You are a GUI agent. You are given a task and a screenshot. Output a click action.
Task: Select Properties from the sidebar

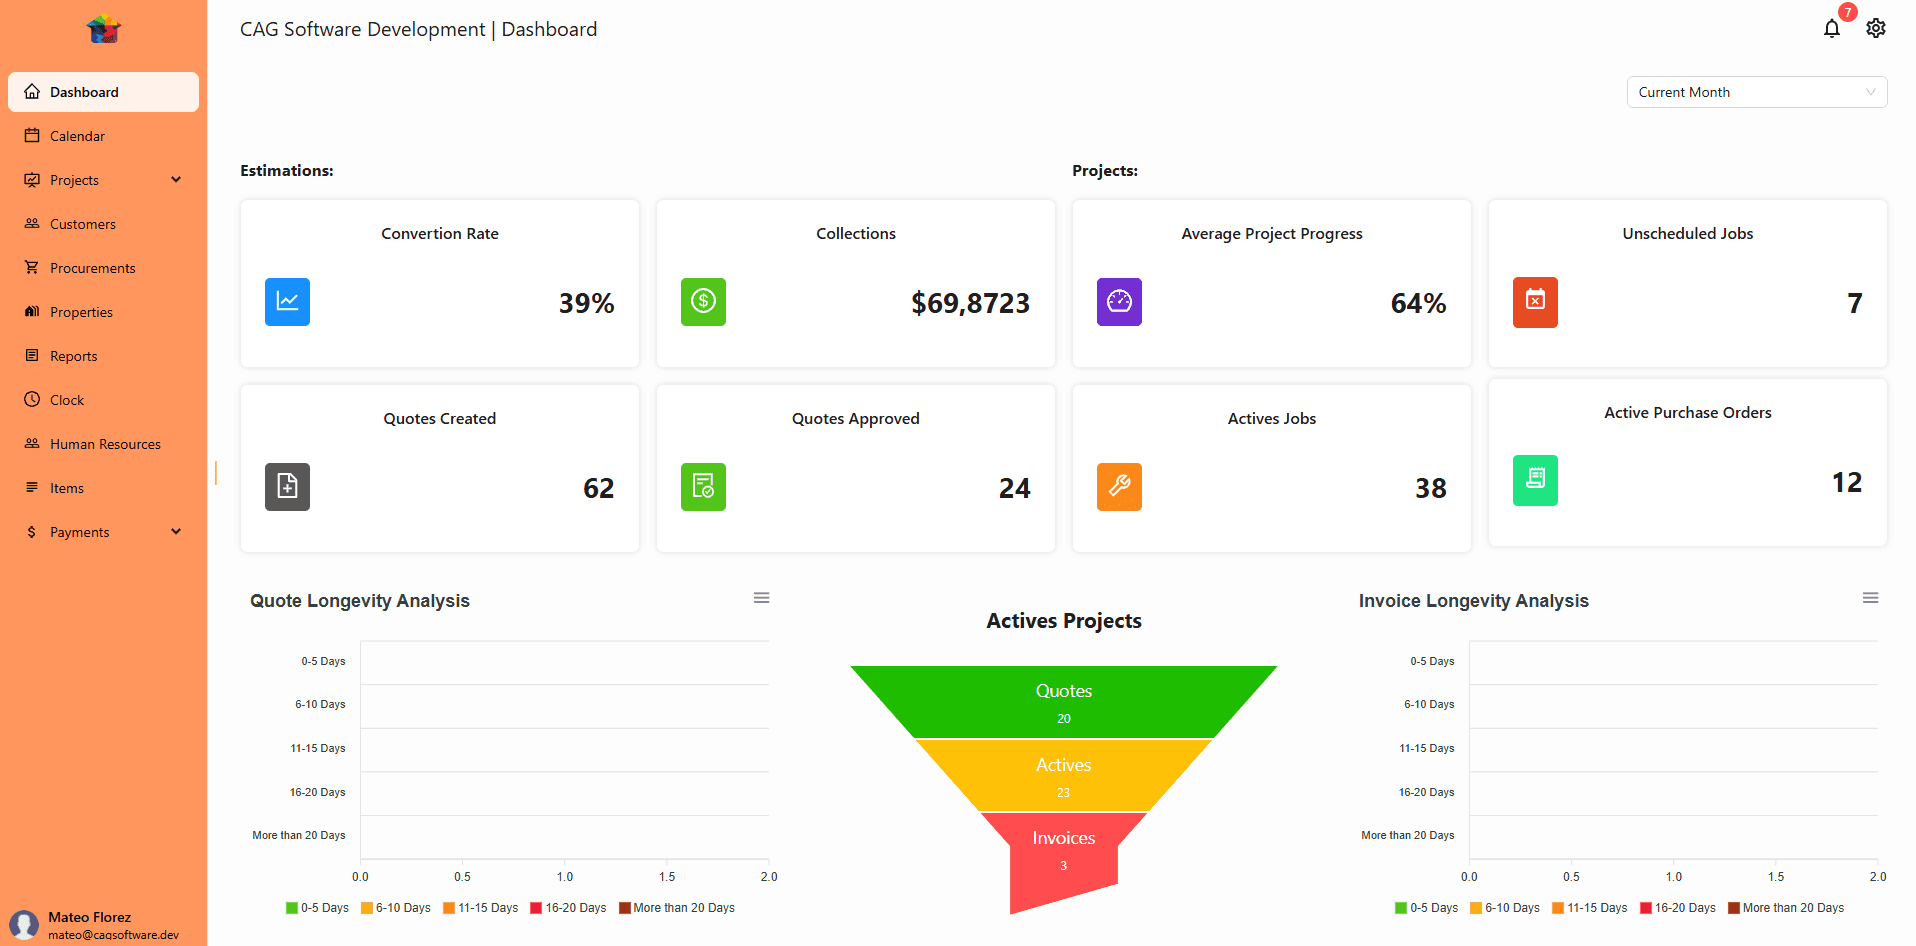81,311
